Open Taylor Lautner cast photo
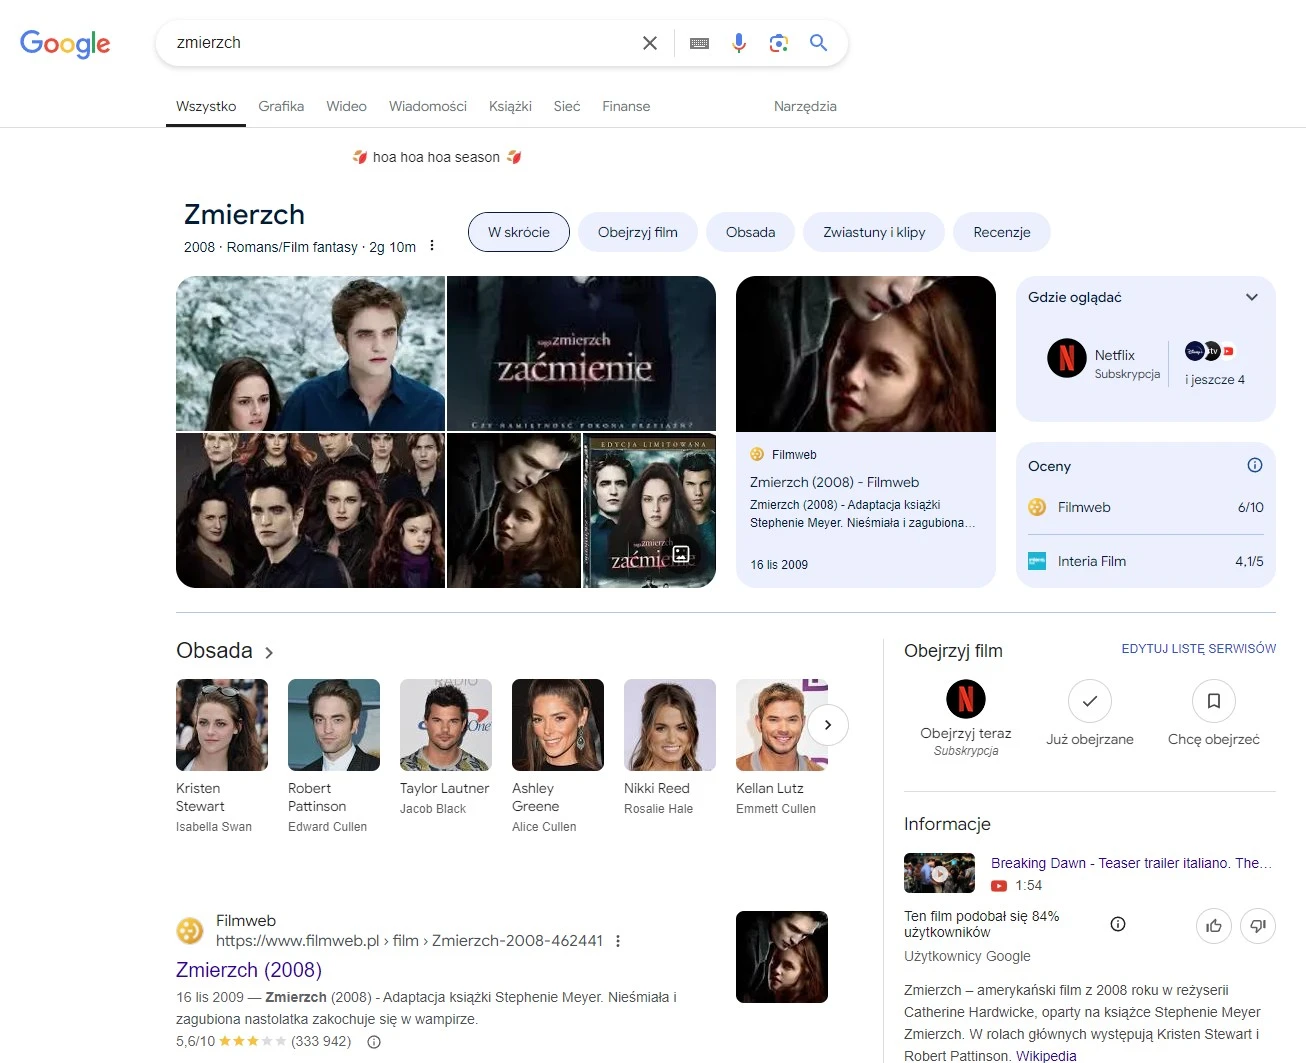 coord(446,725)
